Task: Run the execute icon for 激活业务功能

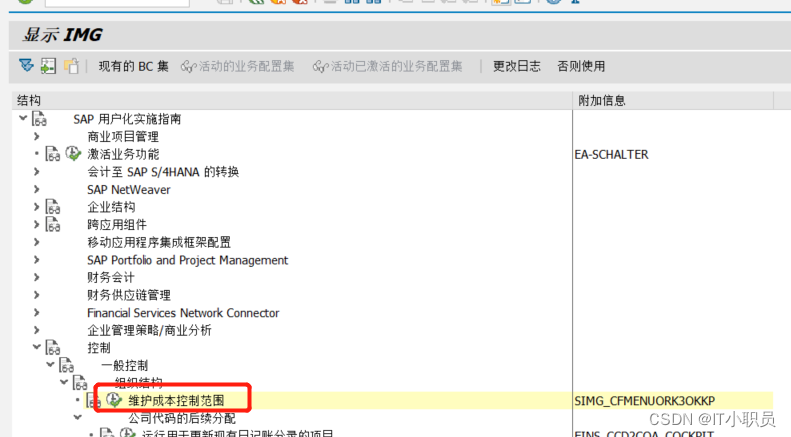Action: coord(73,153)
